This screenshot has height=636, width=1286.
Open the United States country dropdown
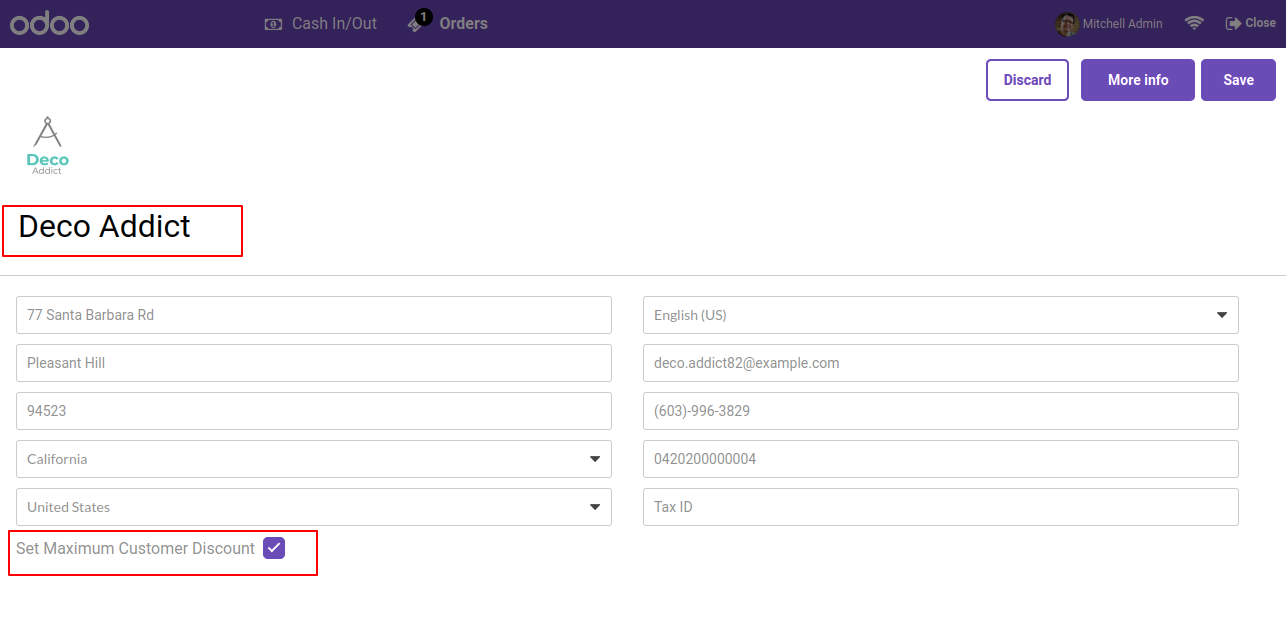coord(314,507)
